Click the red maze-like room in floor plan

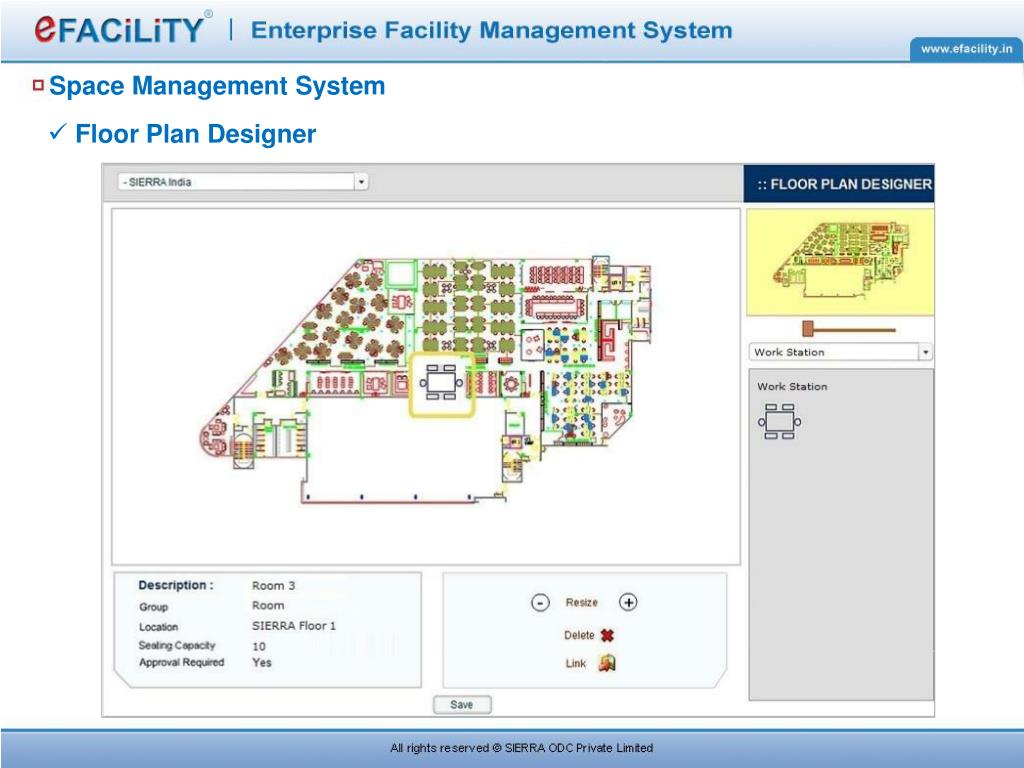607,340
